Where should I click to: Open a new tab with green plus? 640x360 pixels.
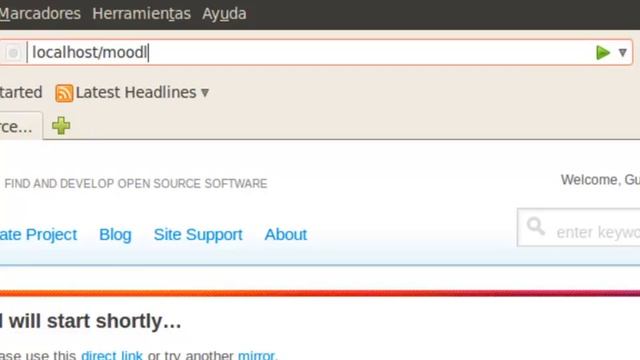tap(61, 126)
